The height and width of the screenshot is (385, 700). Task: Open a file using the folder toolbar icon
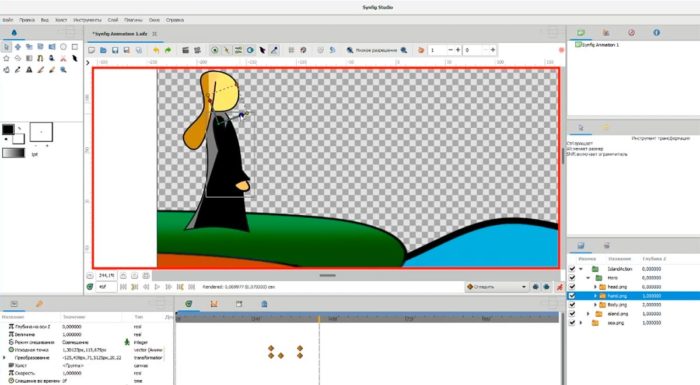tap(103, 50)
